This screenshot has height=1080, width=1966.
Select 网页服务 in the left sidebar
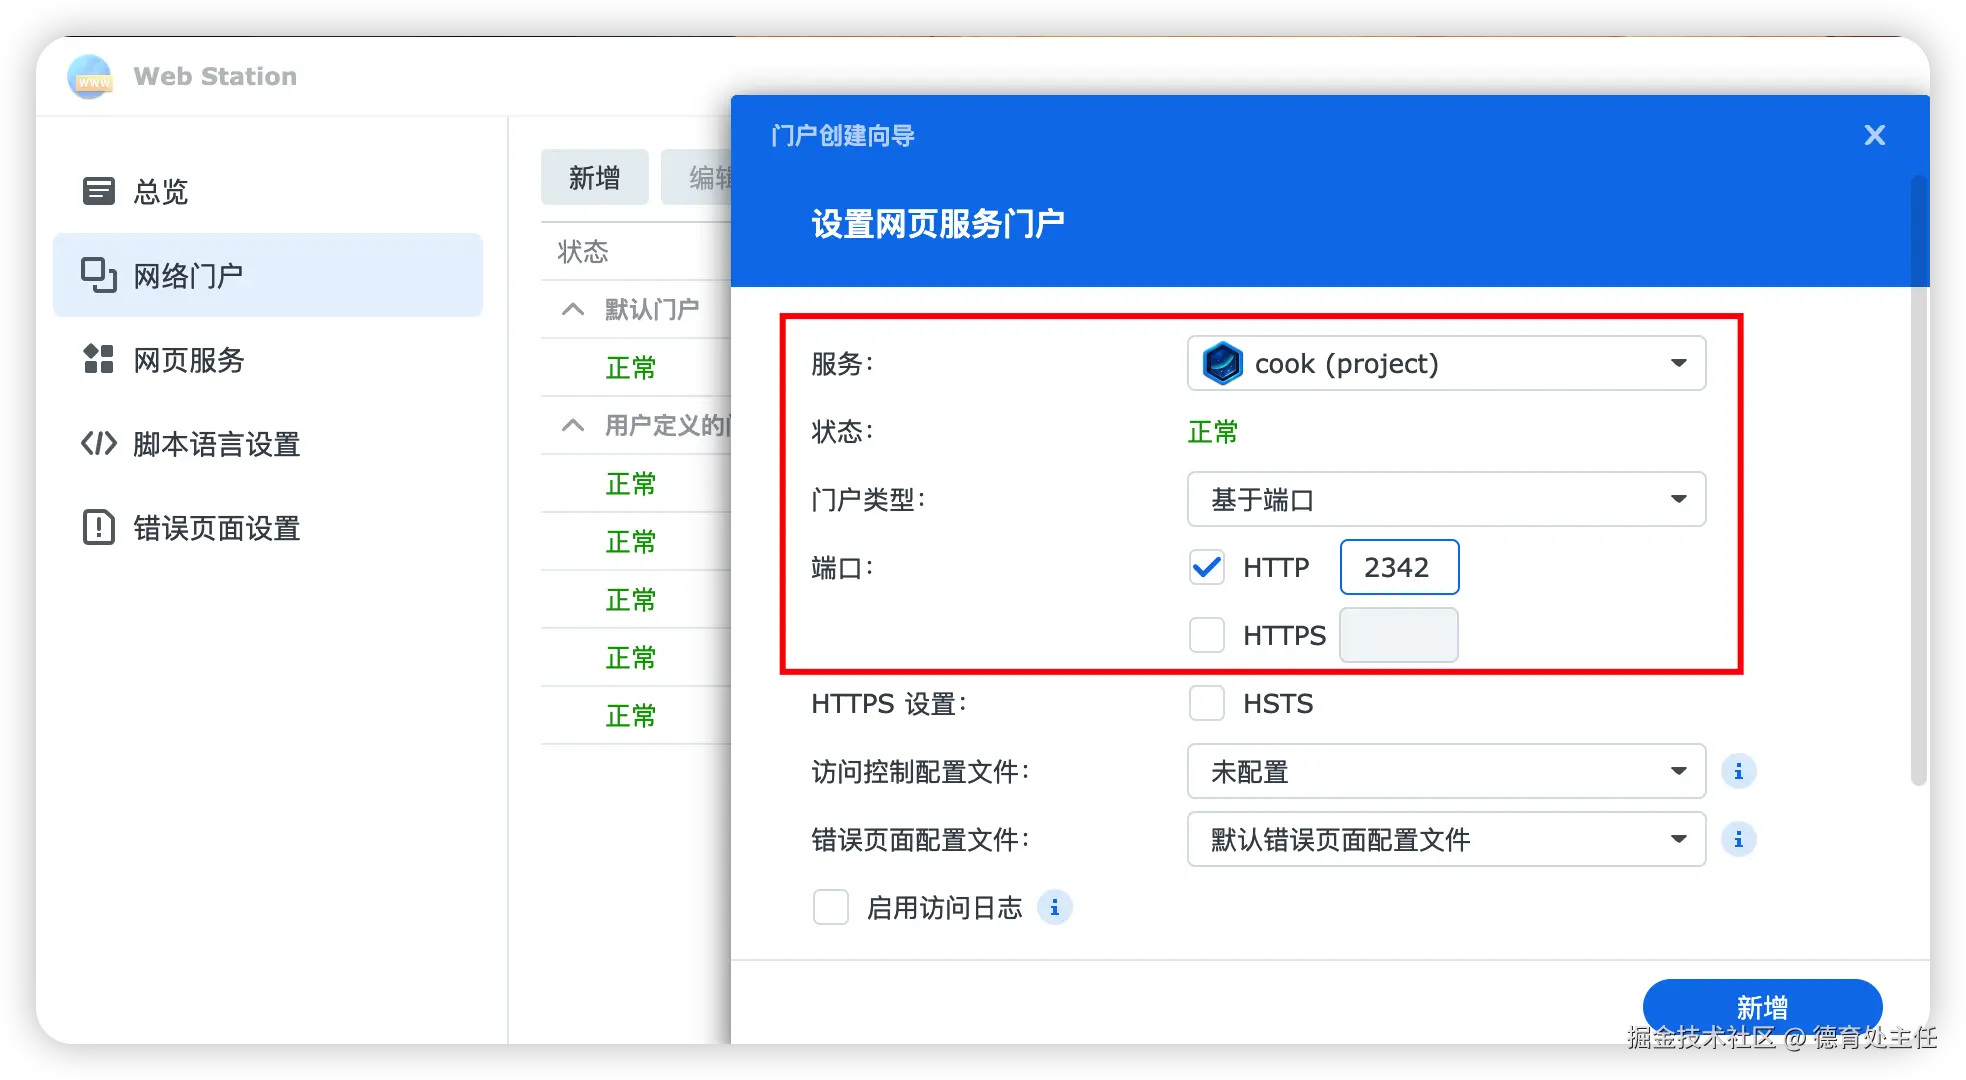[x=189, y=359]
